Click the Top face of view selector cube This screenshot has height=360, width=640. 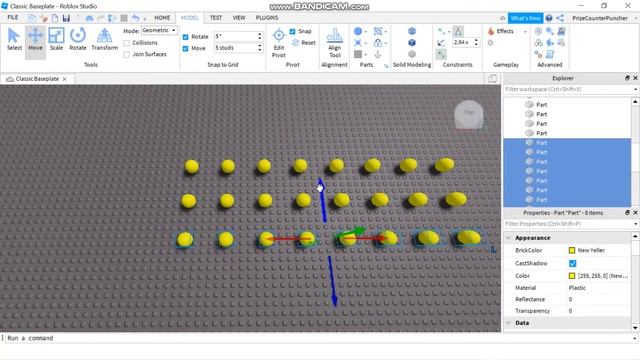point(469,113)
